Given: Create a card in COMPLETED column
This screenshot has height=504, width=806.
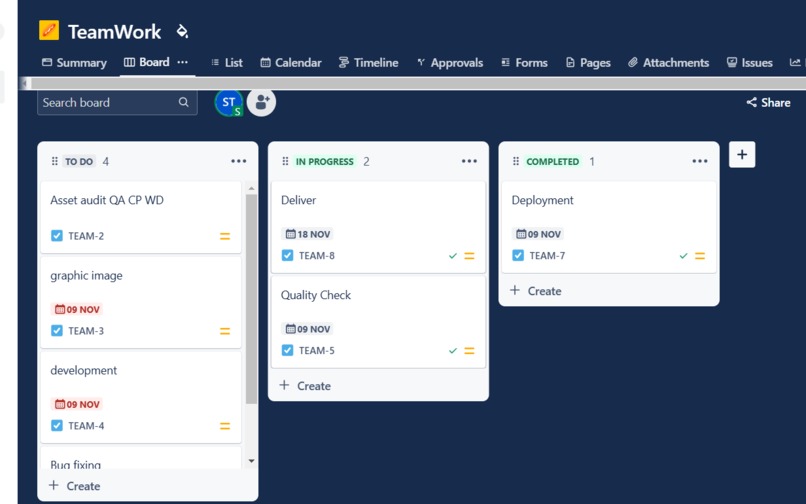Looking at the screenshot, I should coord(536,291).
